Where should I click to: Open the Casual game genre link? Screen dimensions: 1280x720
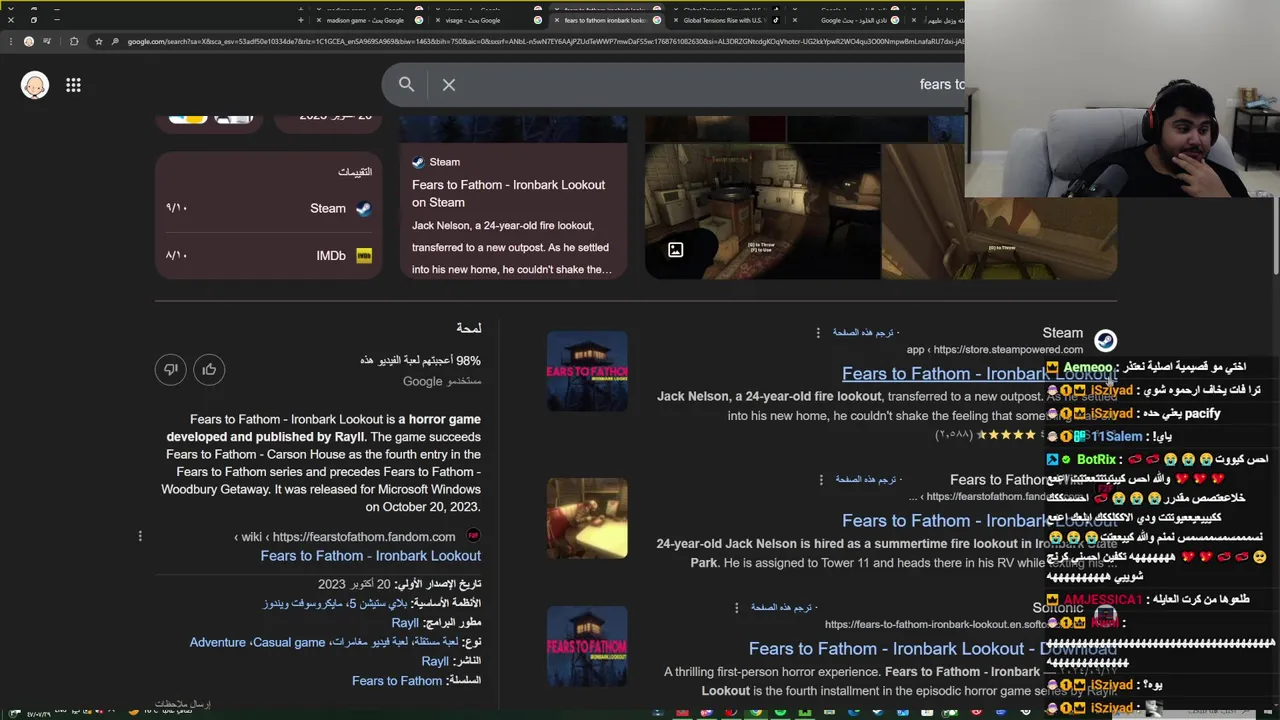tap(288, 642)
